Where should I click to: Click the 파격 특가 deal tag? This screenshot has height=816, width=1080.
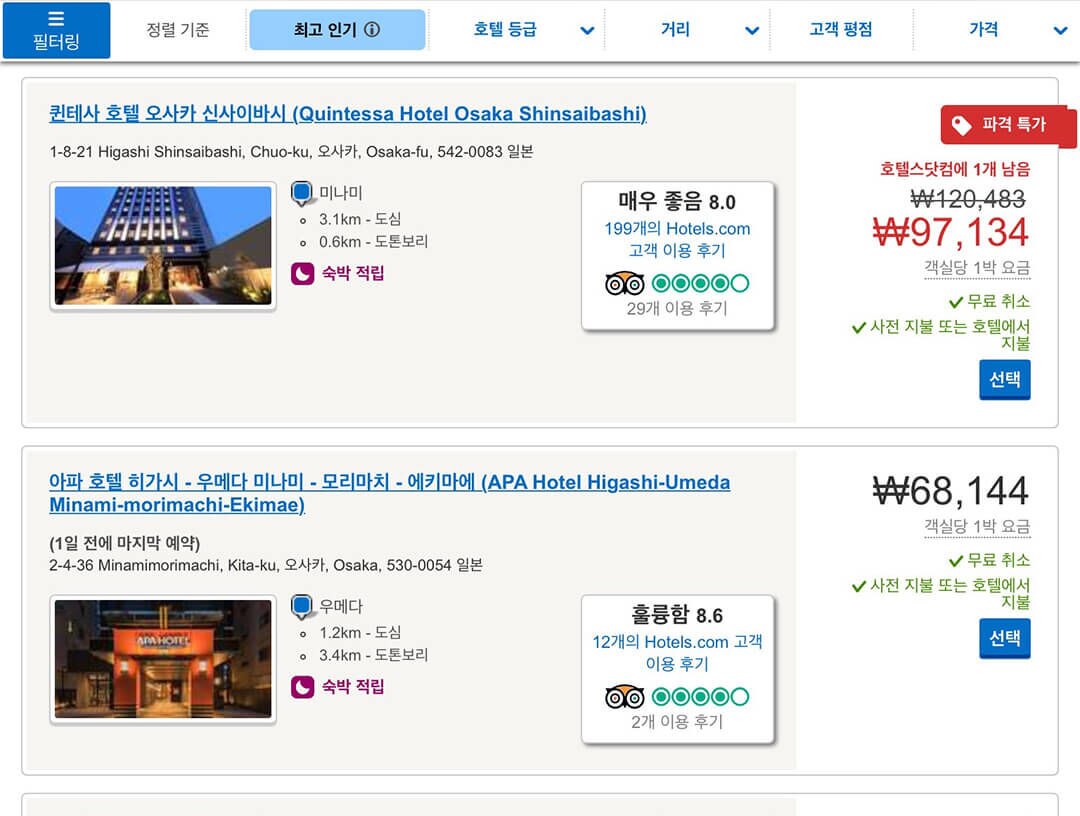coord(1007,125)
